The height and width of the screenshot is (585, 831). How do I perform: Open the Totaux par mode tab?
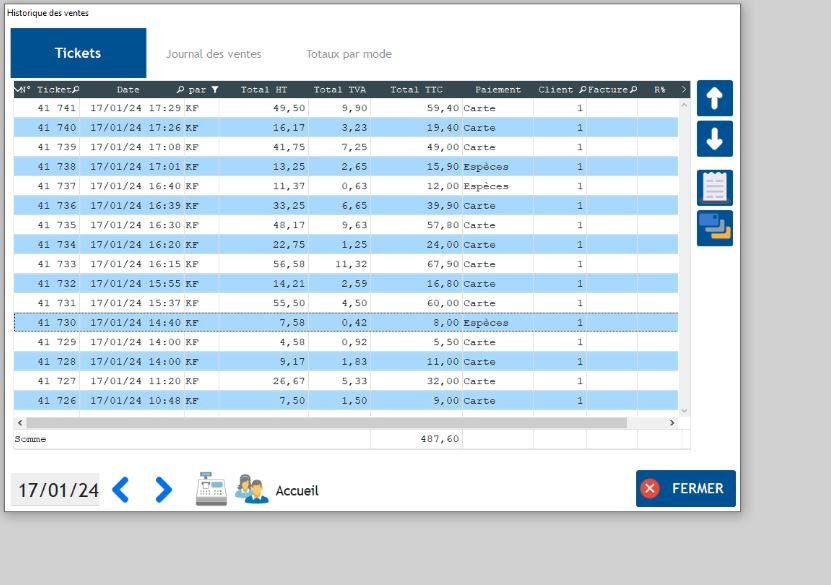click(x=348, y=54)
